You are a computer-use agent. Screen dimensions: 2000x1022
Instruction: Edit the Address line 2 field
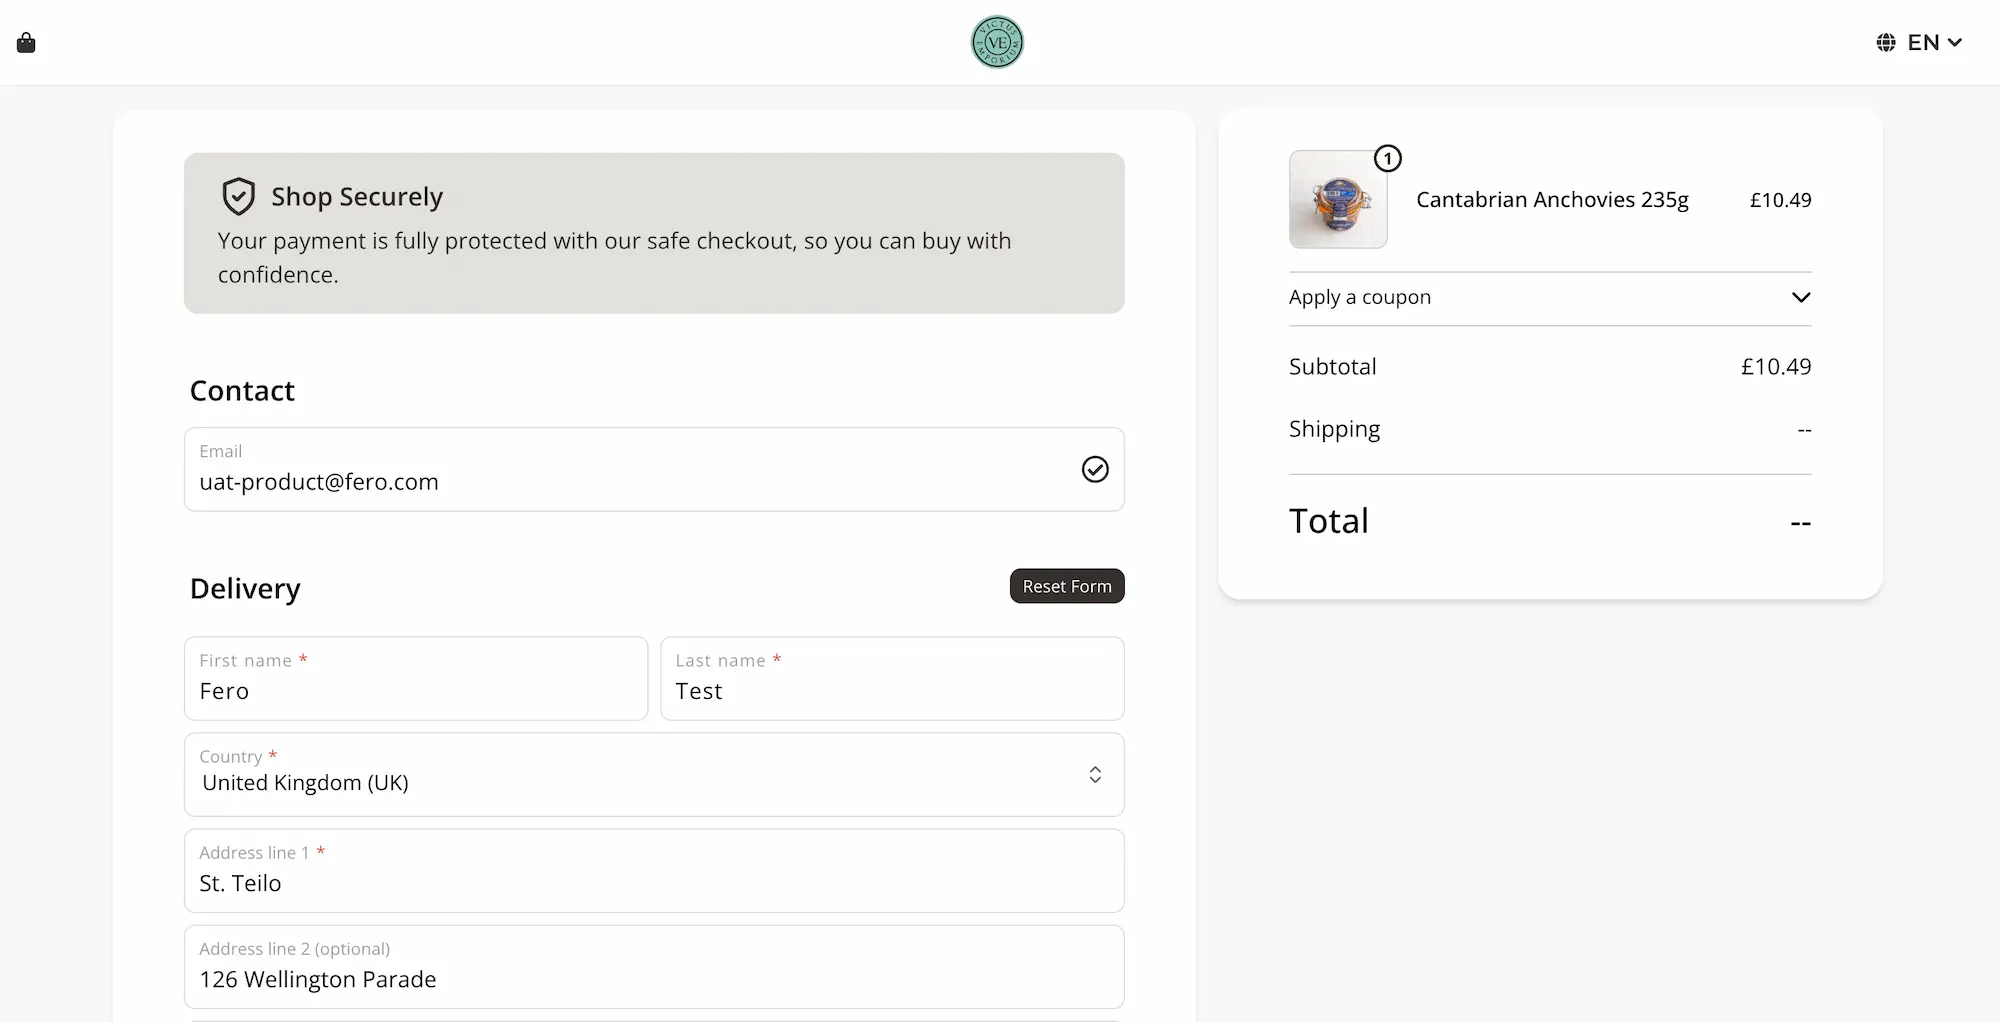654,978
